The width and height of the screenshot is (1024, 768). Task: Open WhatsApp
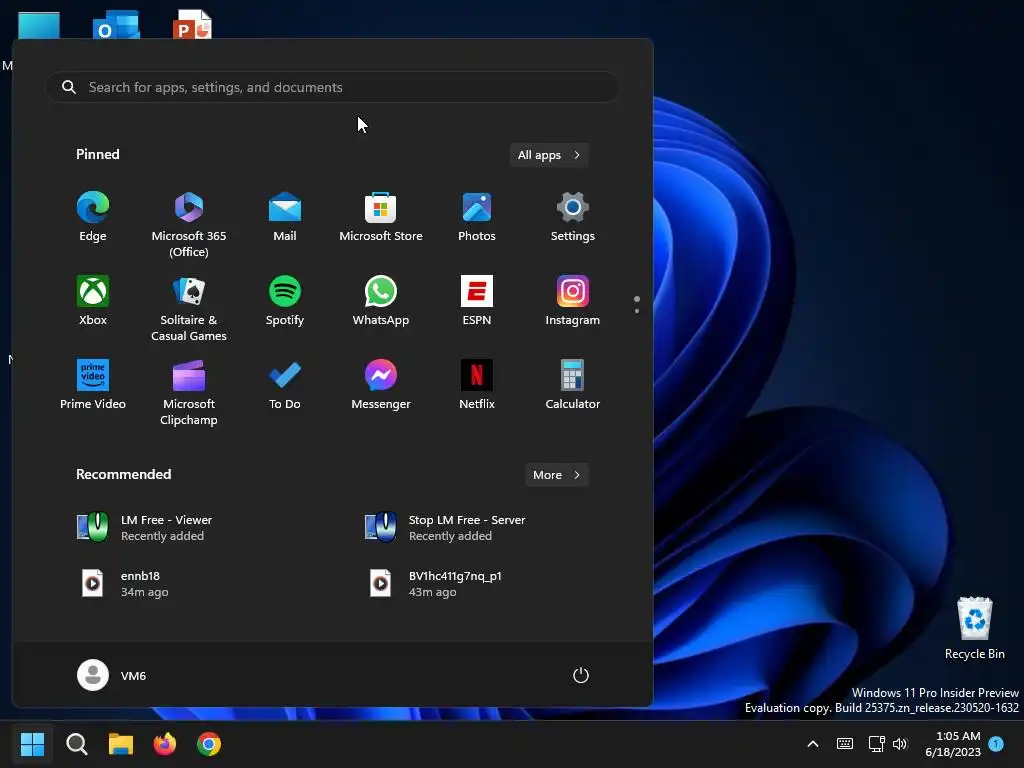381,301
